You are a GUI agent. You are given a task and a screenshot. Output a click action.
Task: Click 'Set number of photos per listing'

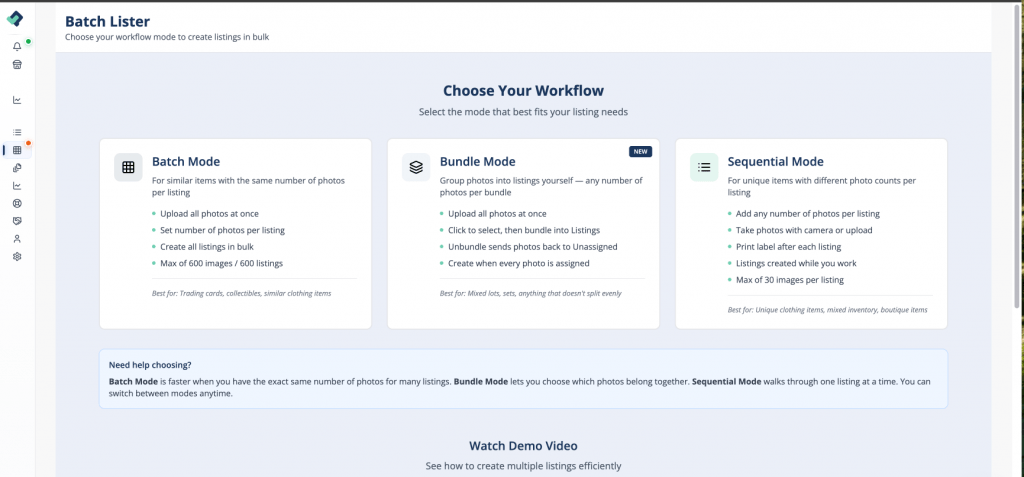(222, 230)
